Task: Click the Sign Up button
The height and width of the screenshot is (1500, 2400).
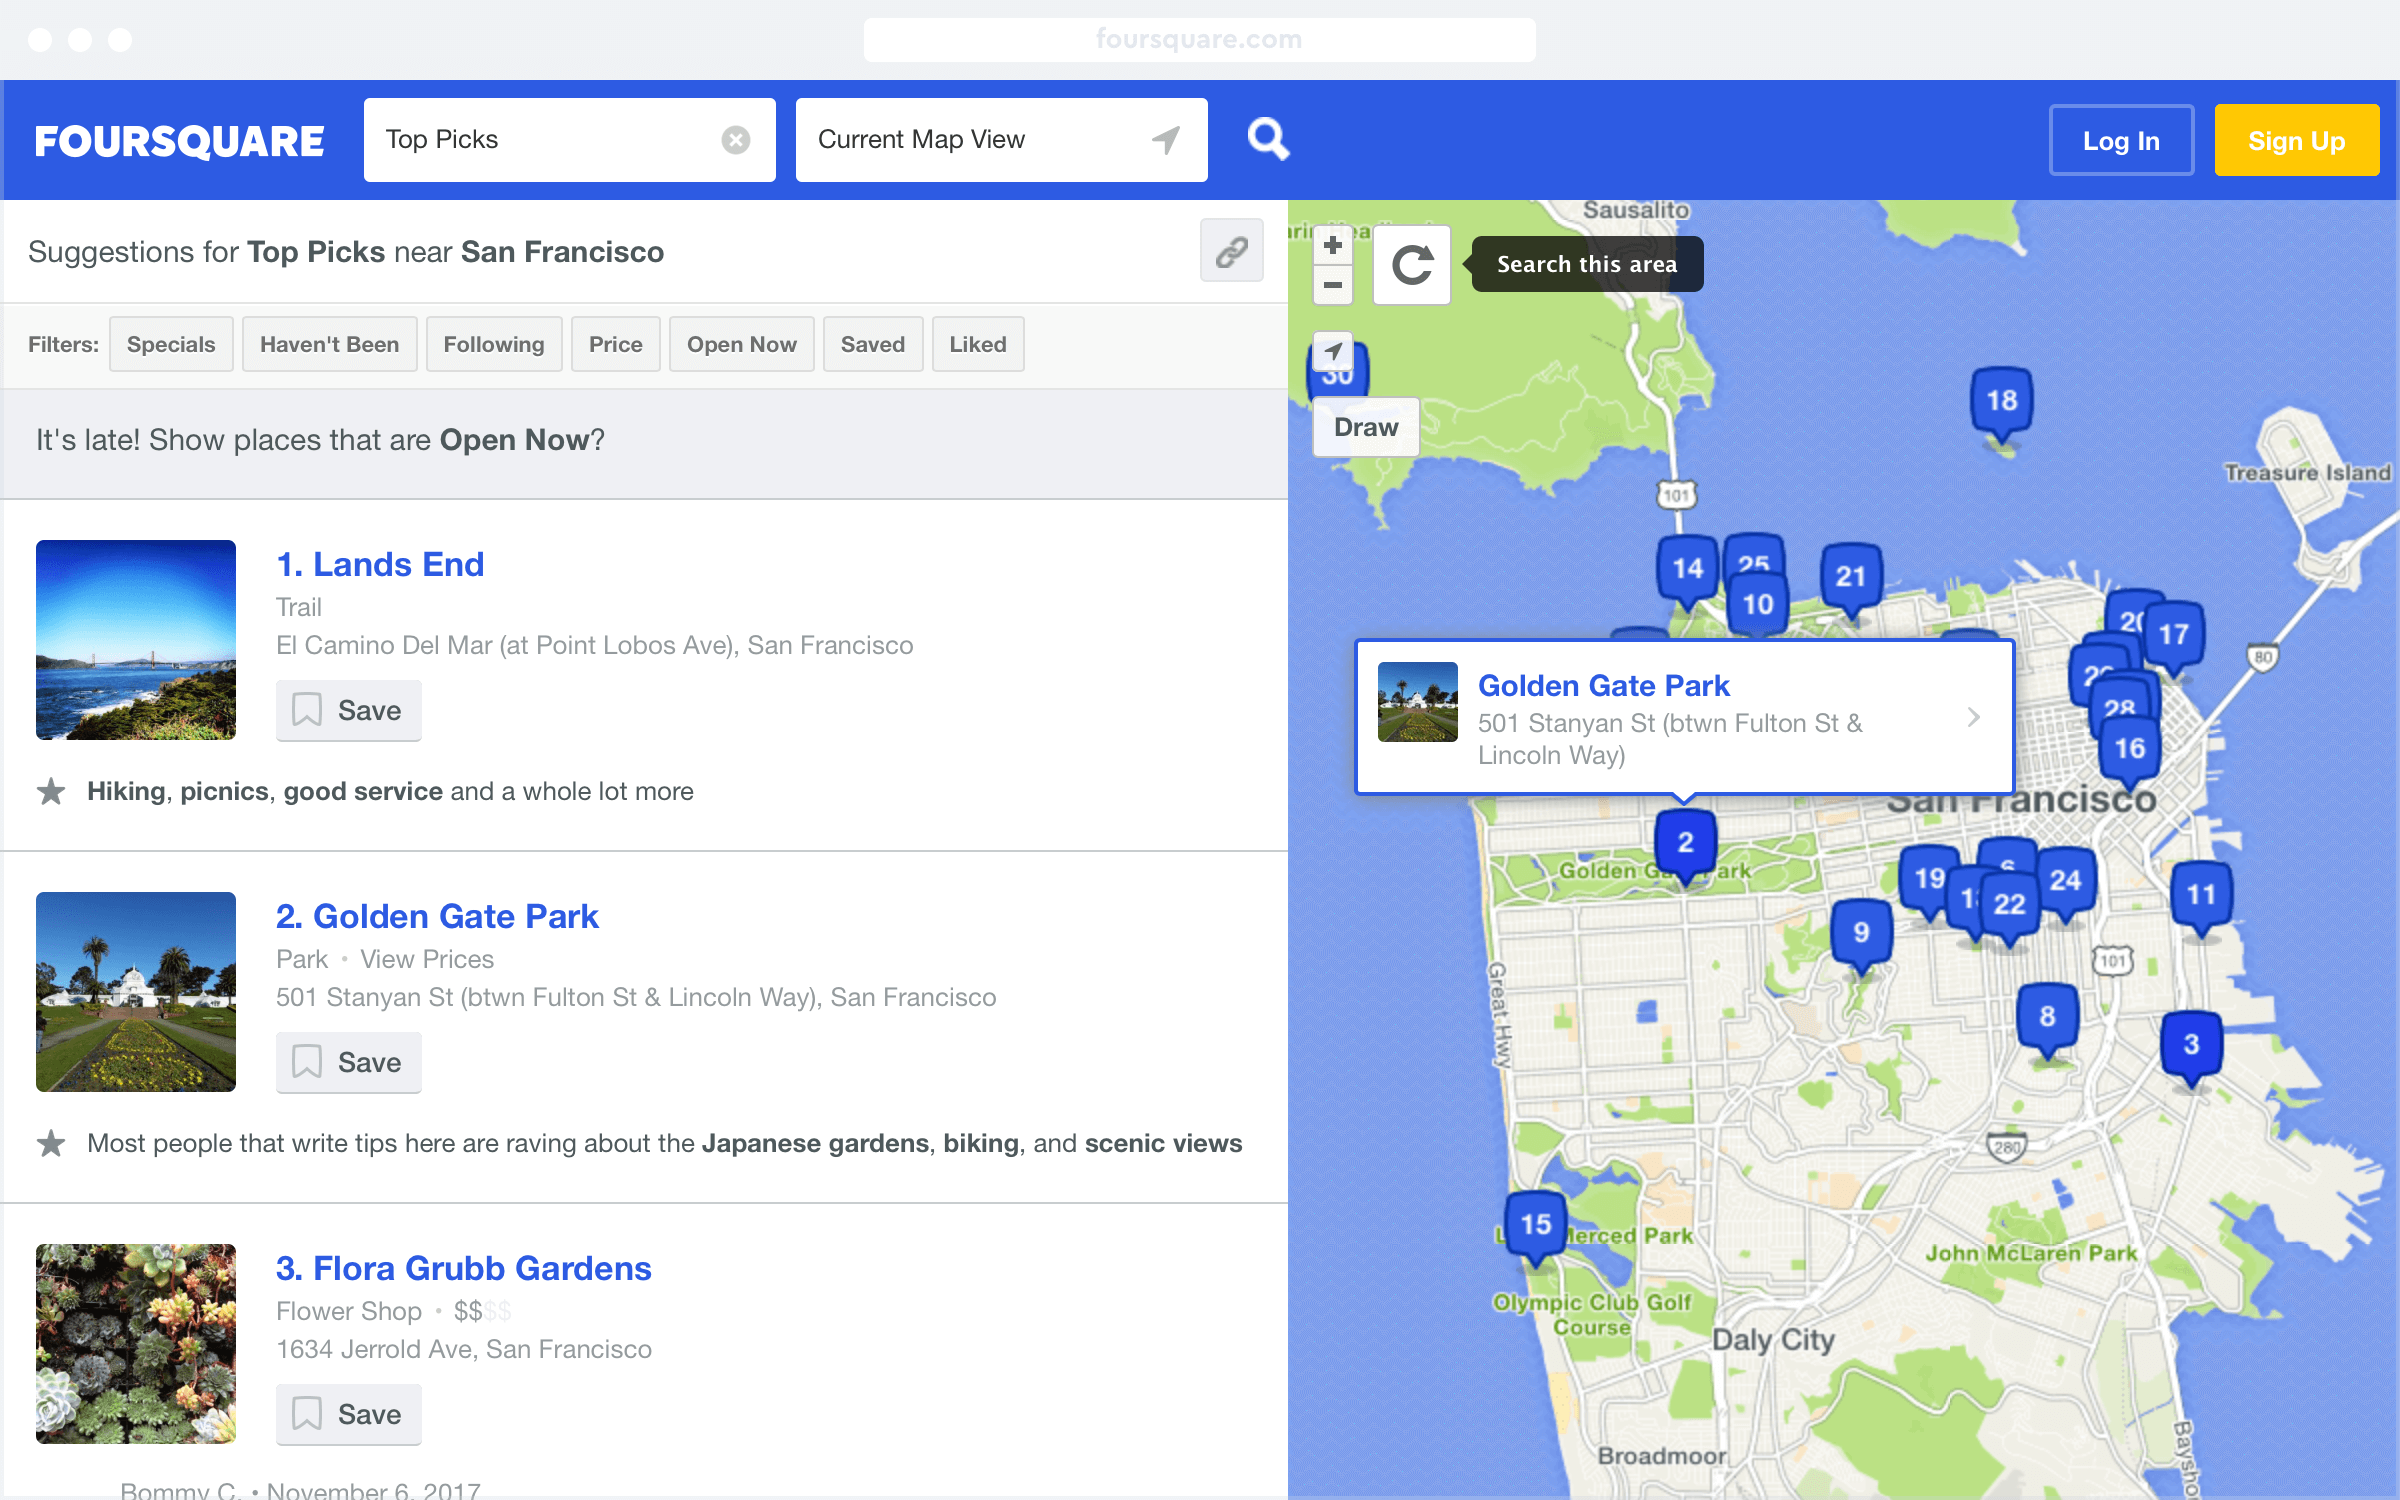Action: [x=2297, y=141]
